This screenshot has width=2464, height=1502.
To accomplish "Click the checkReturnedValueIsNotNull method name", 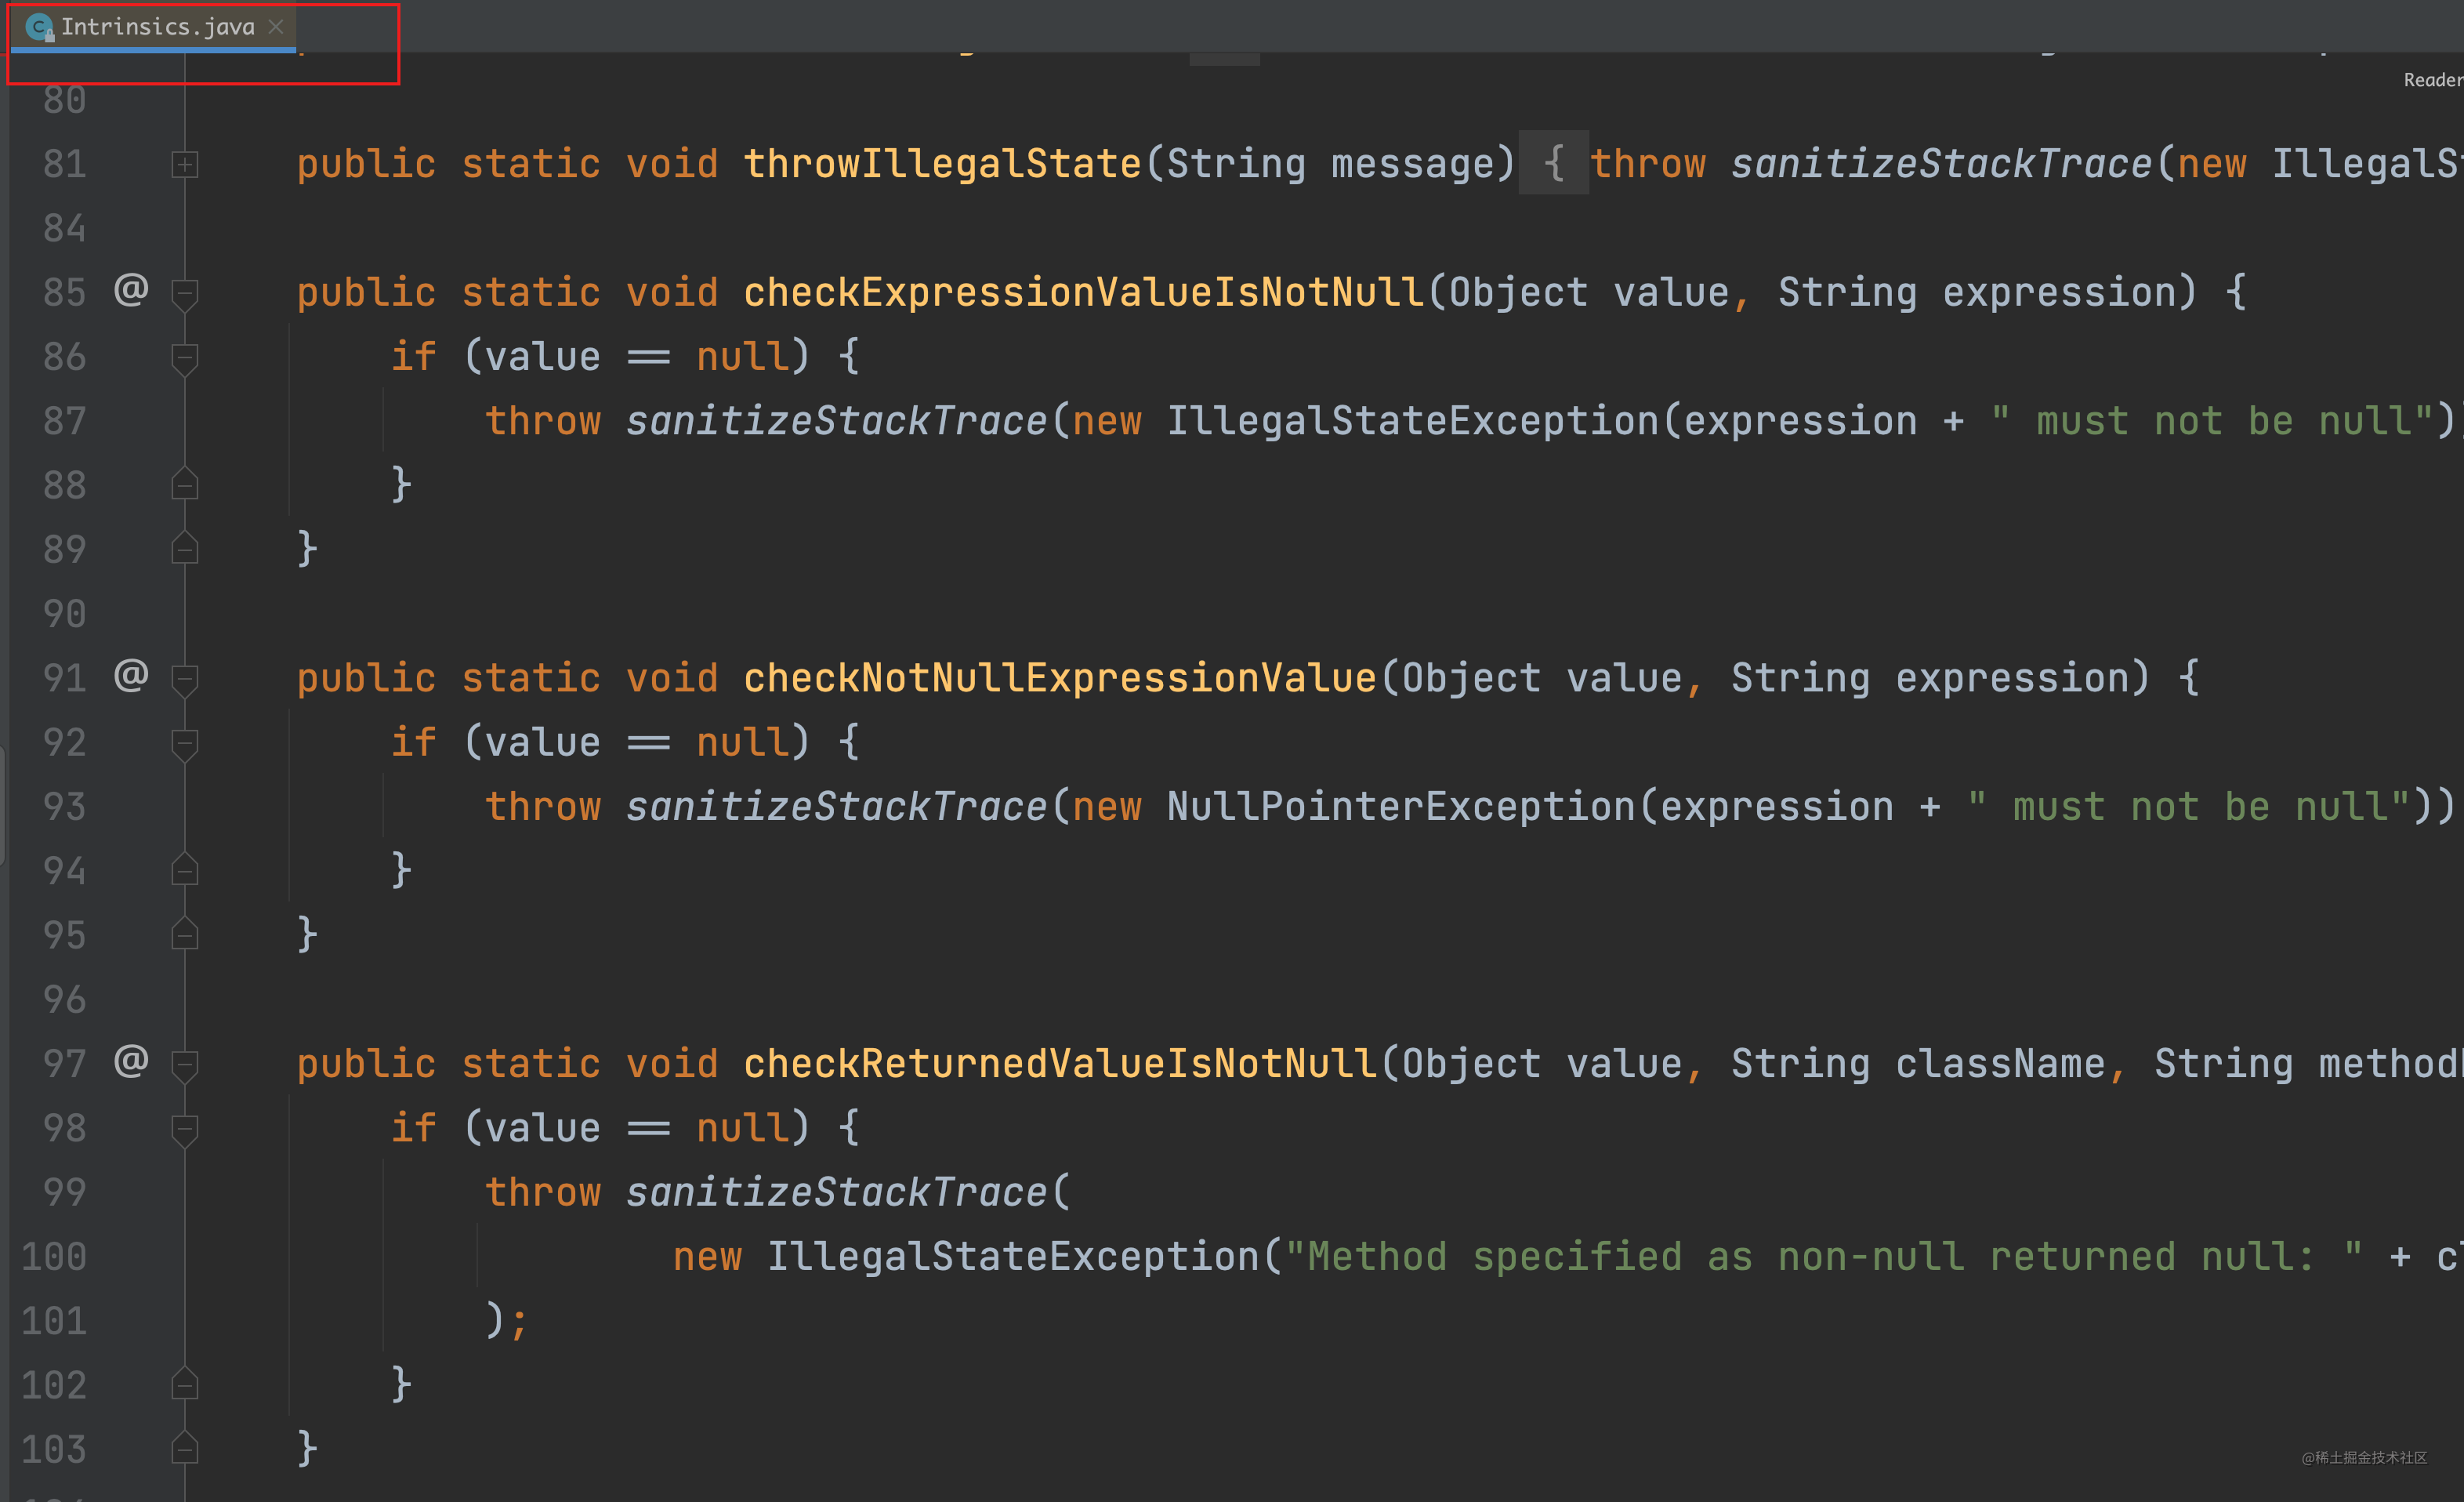I will pos(1060,1064).
